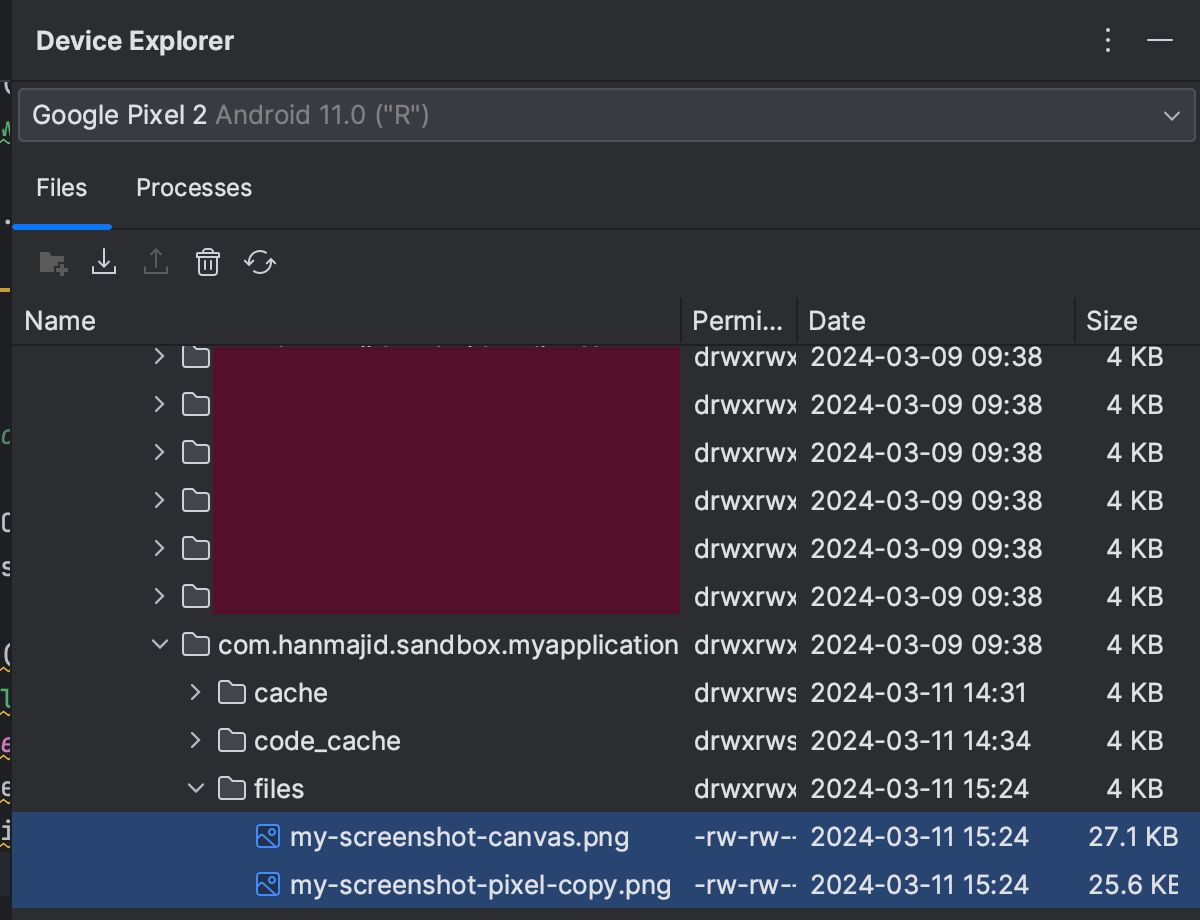Click the code_cache folder icon
Screen dimensions: 1200x920
[x=232, y=740]
